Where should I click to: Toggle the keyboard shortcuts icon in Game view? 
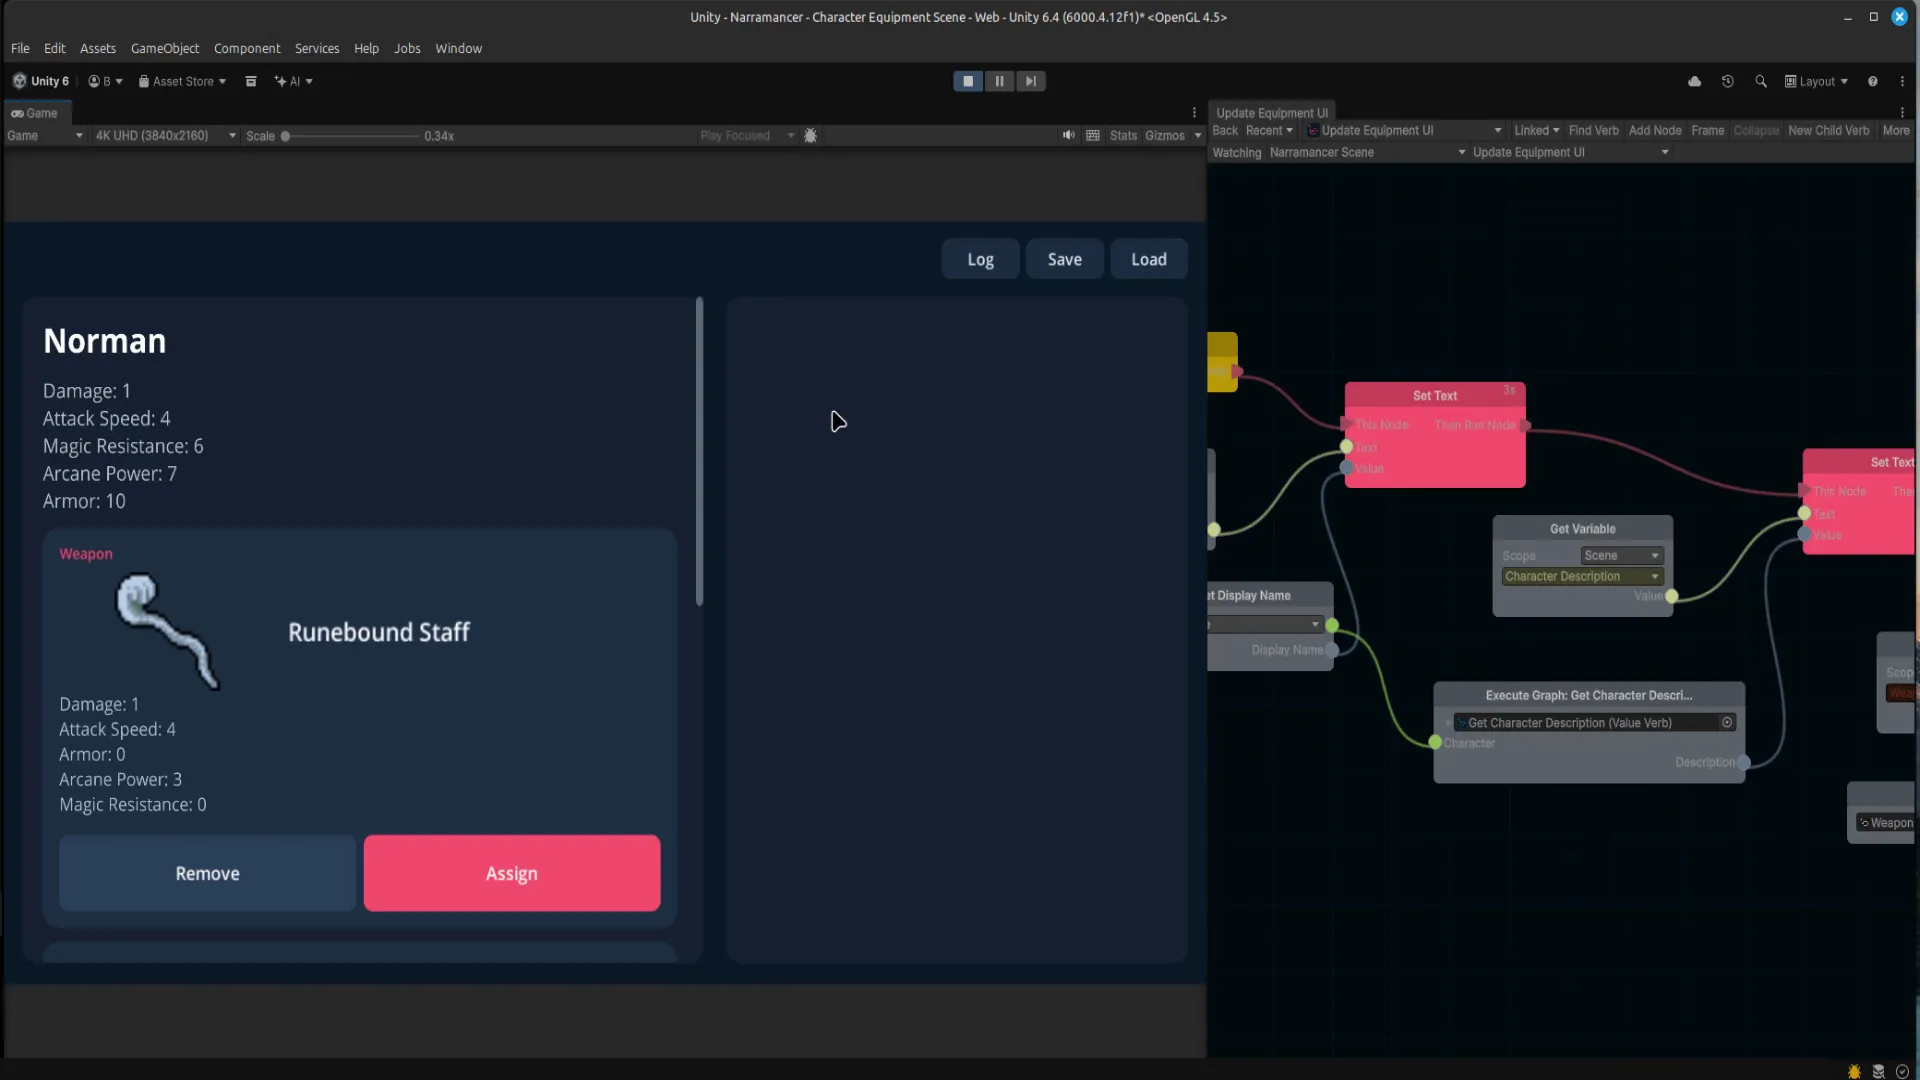pos(1093,135)
